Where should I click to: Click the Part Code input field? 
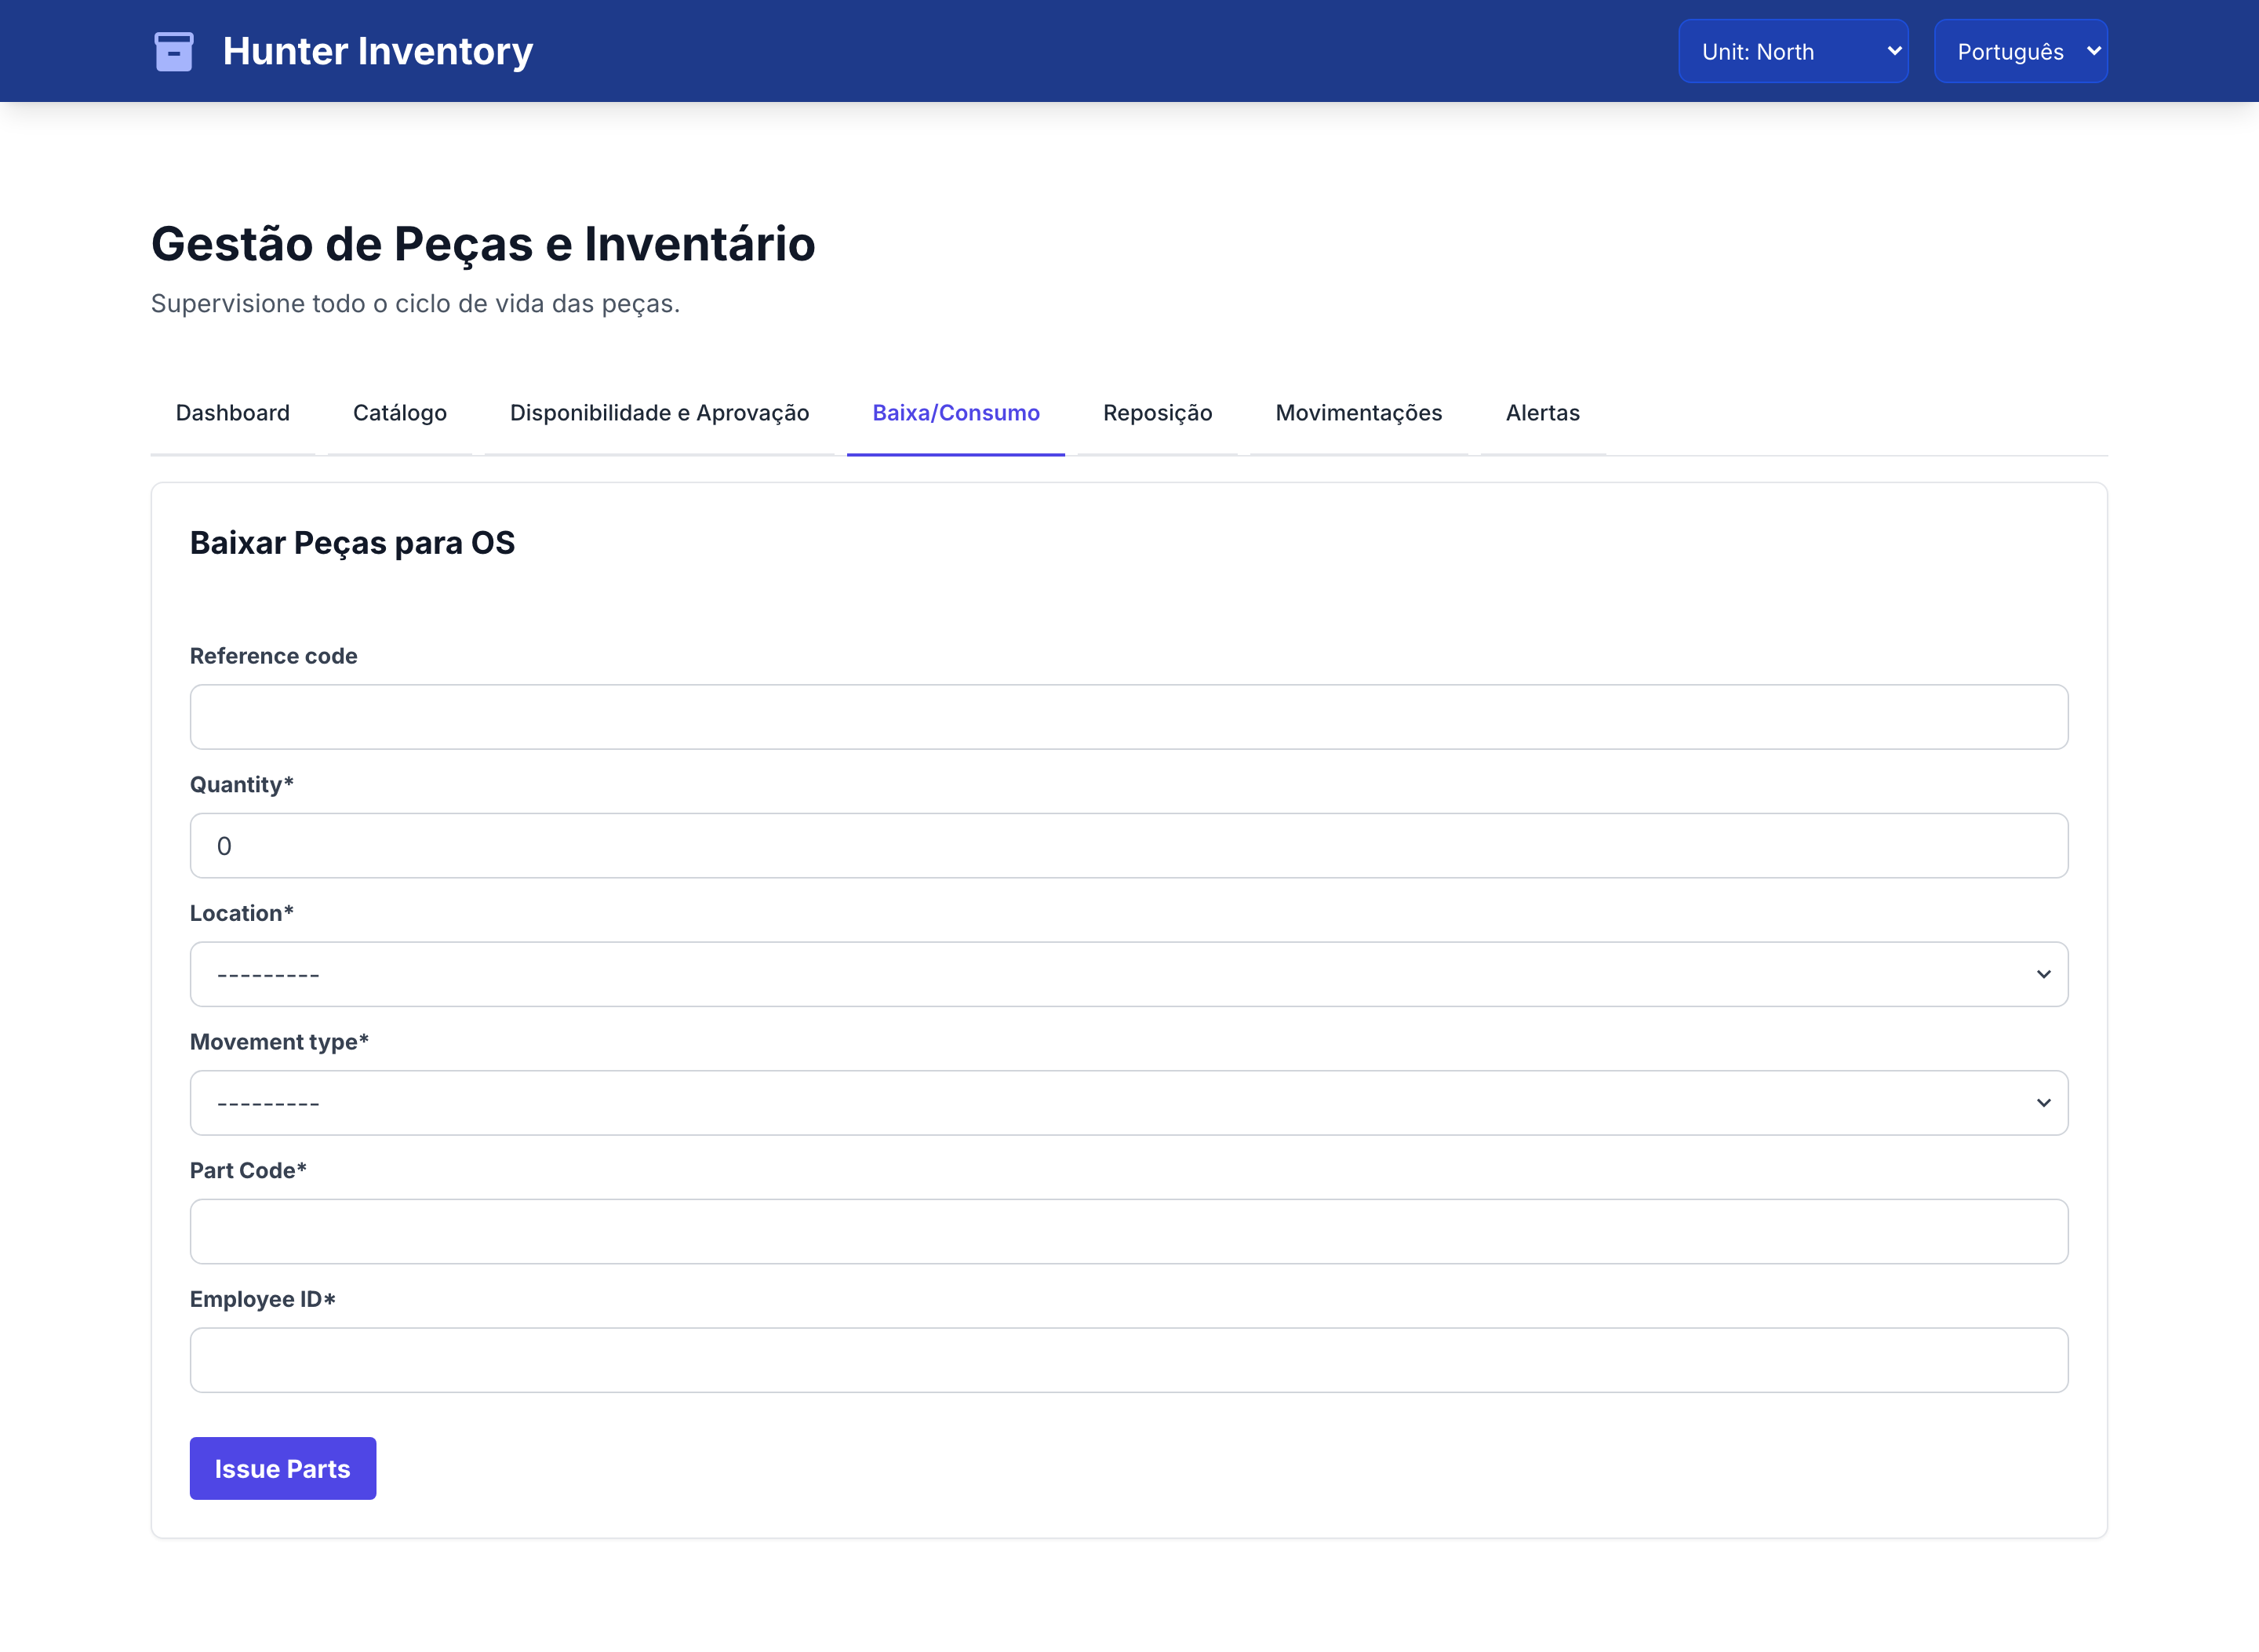tap(1128, 1232)
